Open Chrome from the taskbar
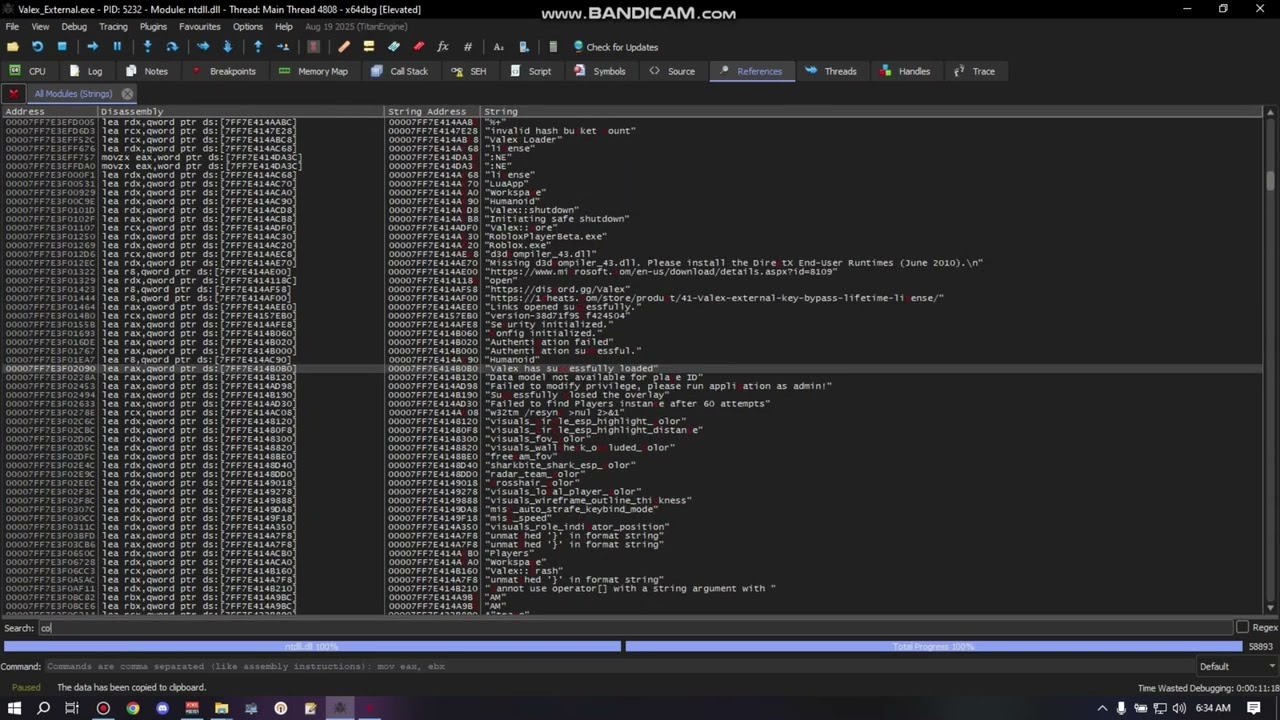The image size is (1280, 720). 132,708
